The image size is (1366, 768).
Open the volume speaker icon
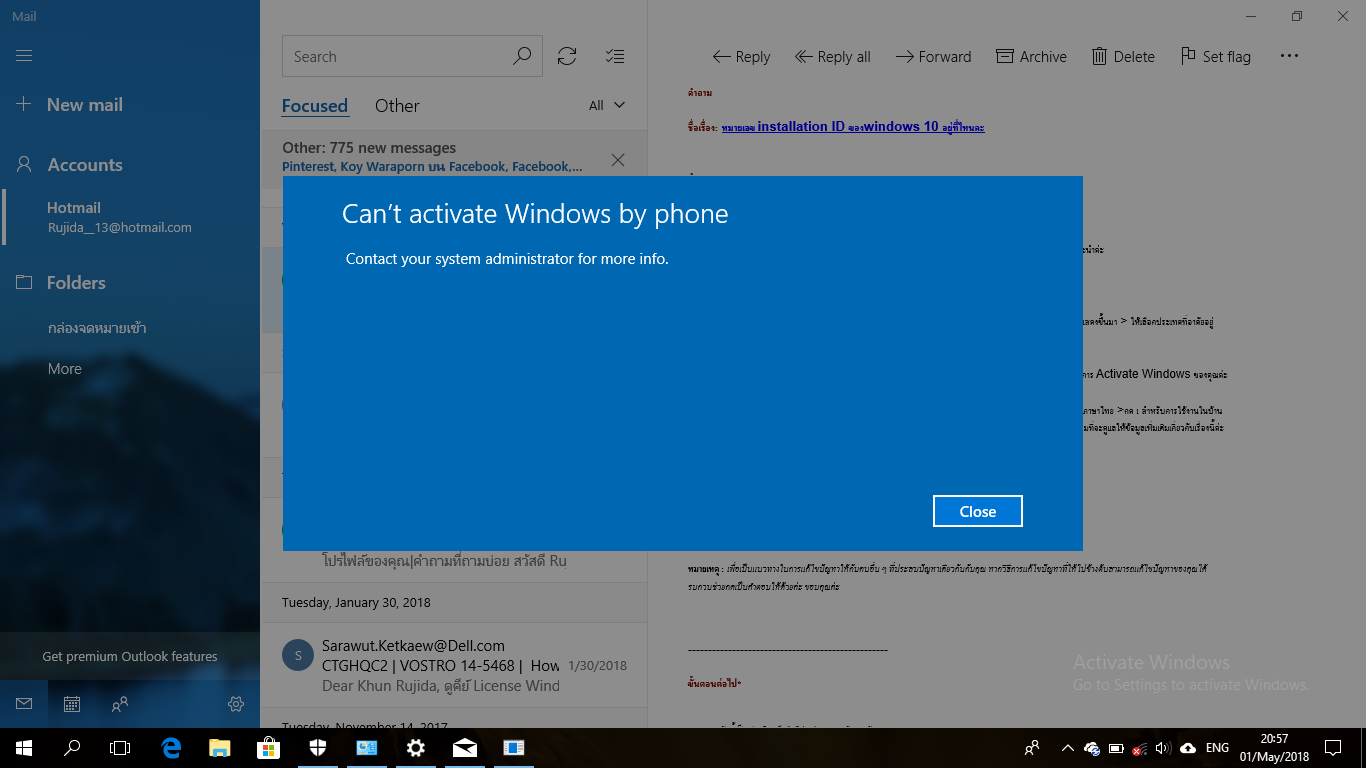coord(1162,748)
